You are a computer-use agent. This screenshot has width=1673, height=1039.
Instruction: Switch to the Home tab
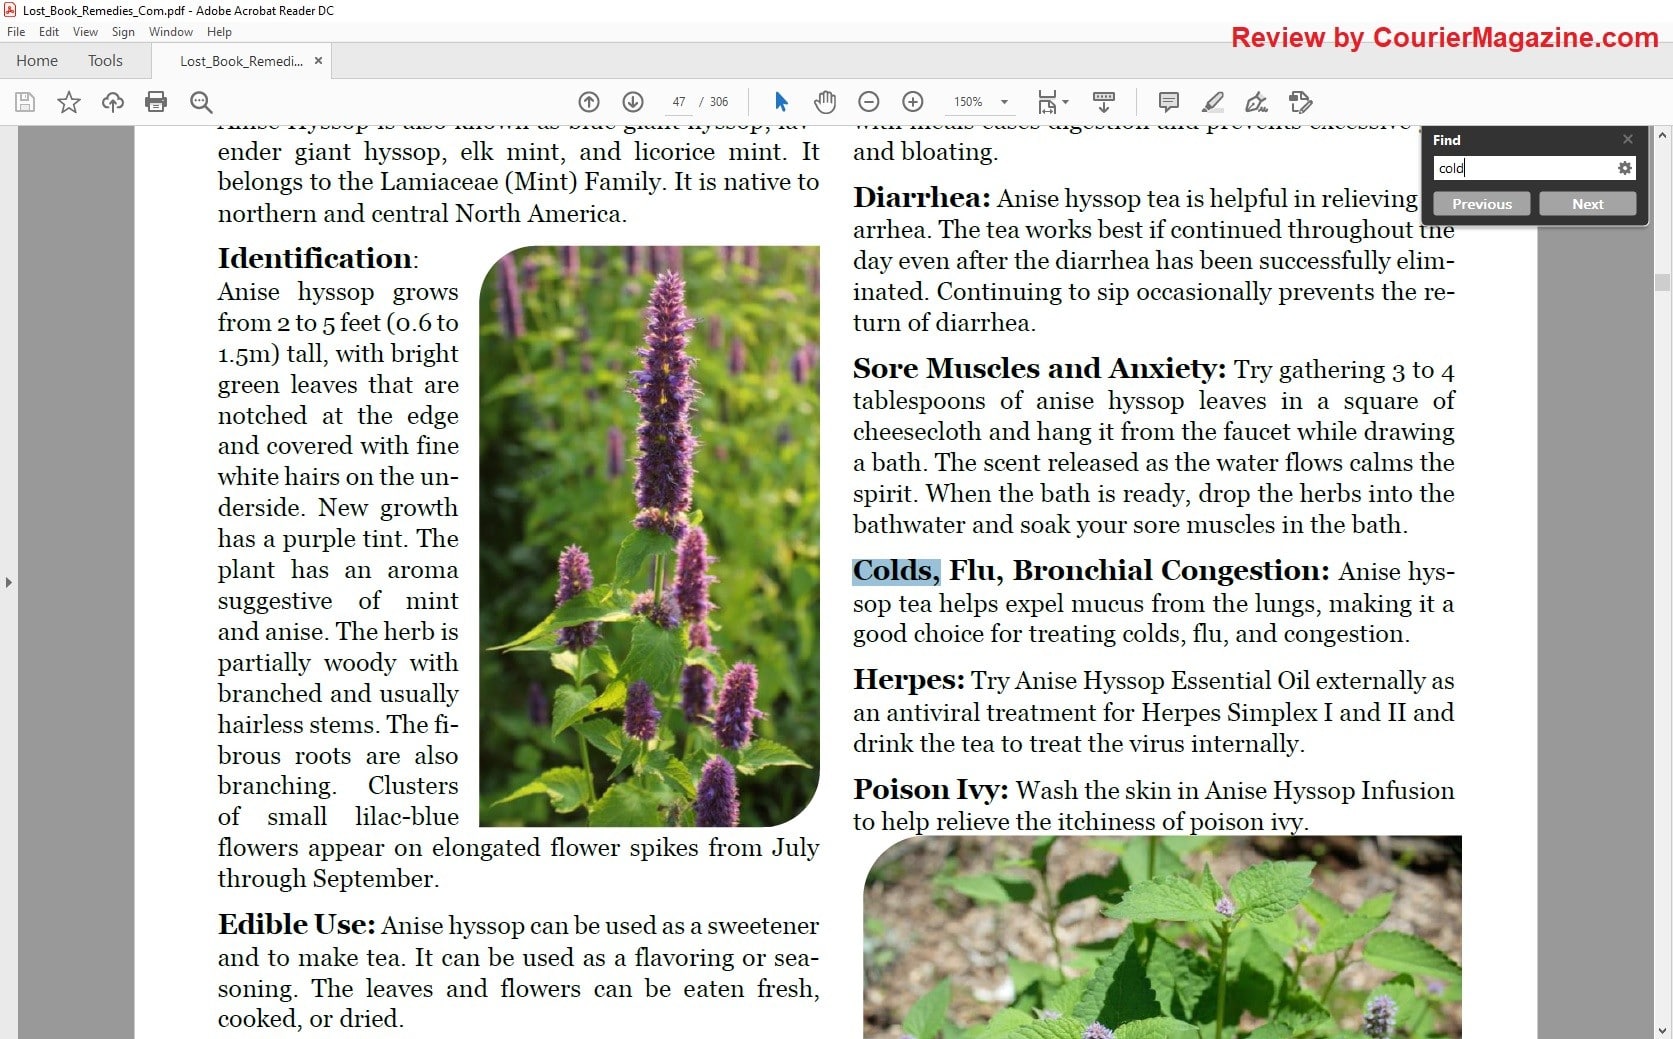coord(37,61)
